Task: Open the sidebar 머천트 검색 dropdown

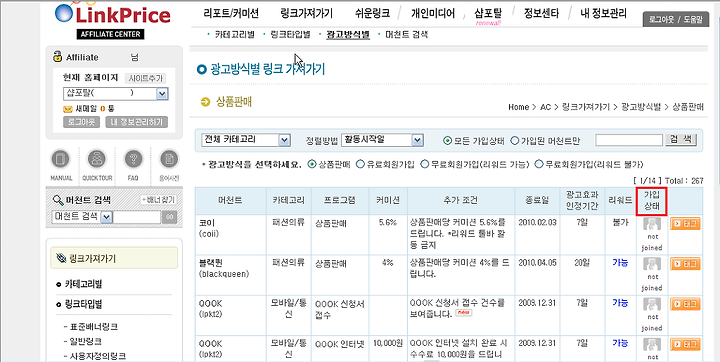Action: coord(83,217)
